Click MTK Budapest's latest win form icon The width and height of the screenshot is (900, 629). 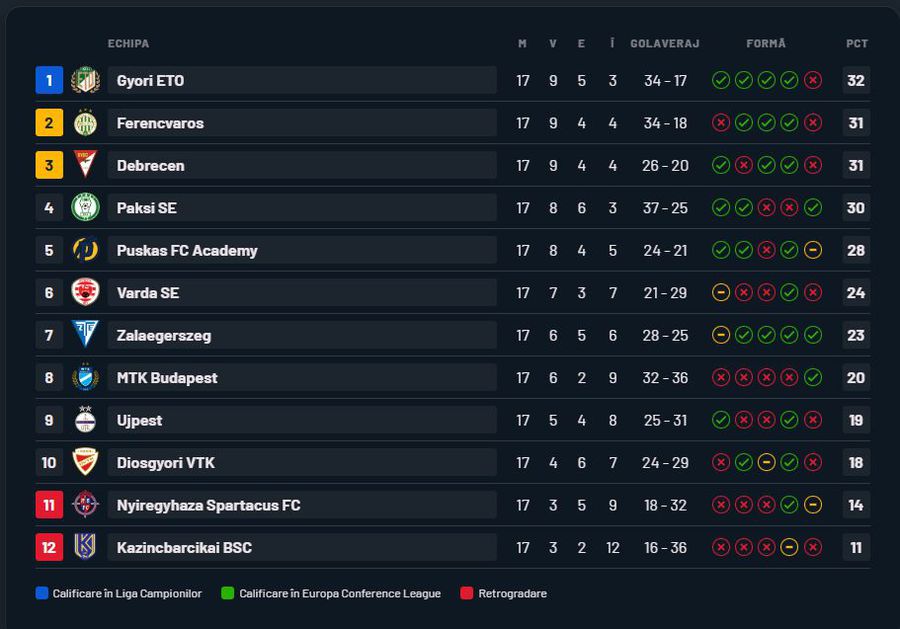point(813,378)
